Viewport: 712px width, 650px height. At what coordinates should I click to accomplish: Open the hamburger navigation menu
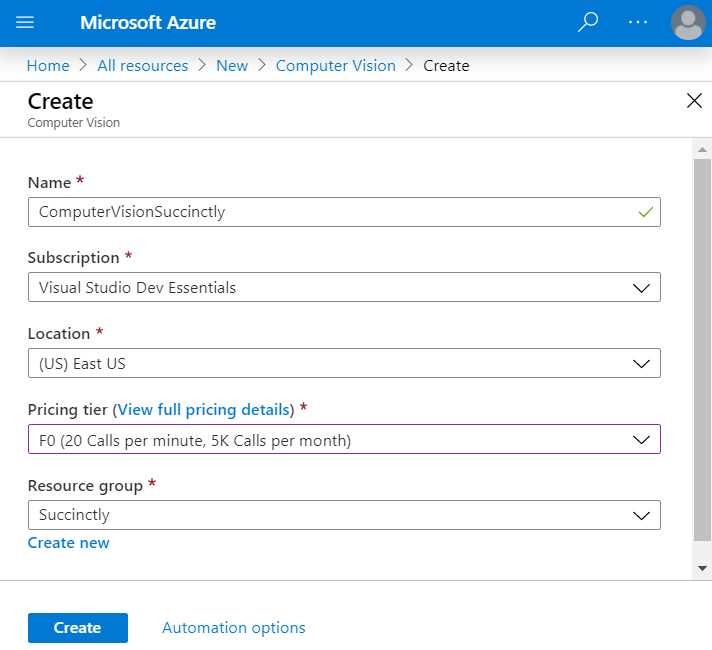coord(25,22)
